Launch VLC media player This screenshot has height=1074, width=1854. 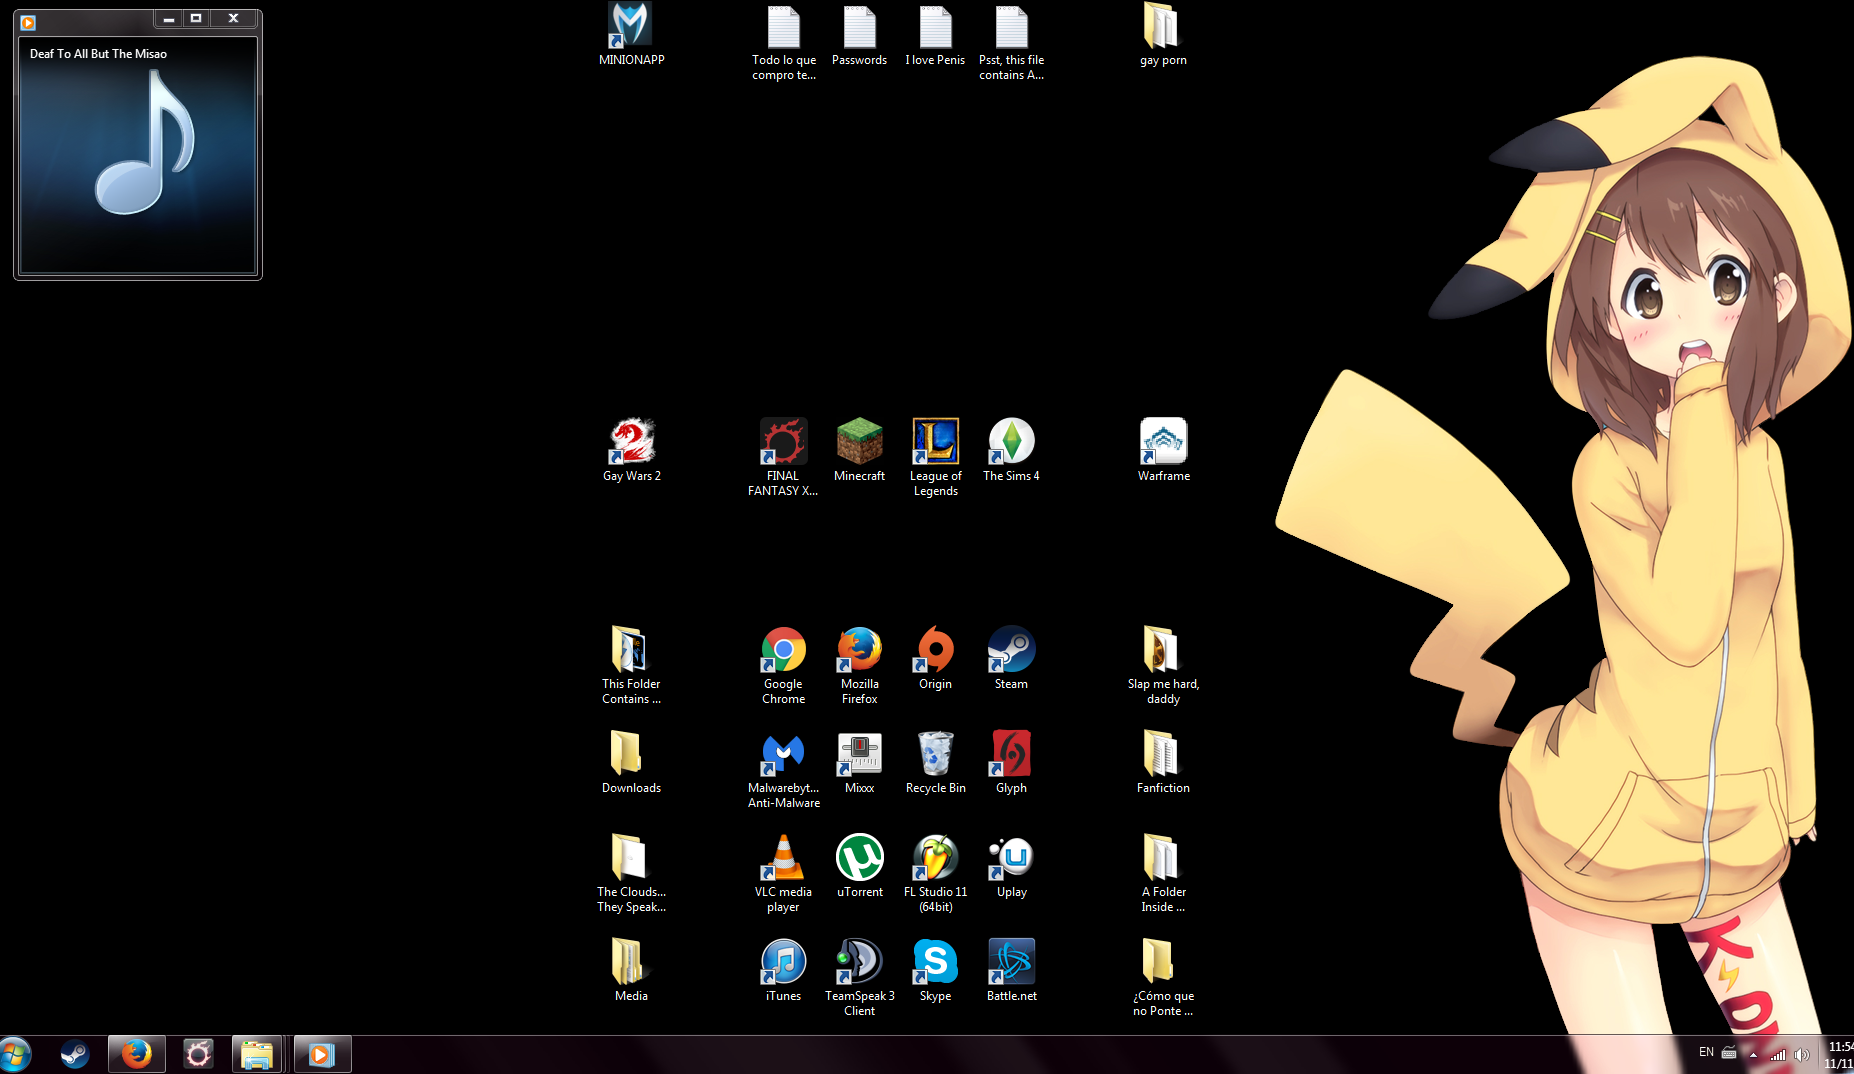tap(783, 873)
